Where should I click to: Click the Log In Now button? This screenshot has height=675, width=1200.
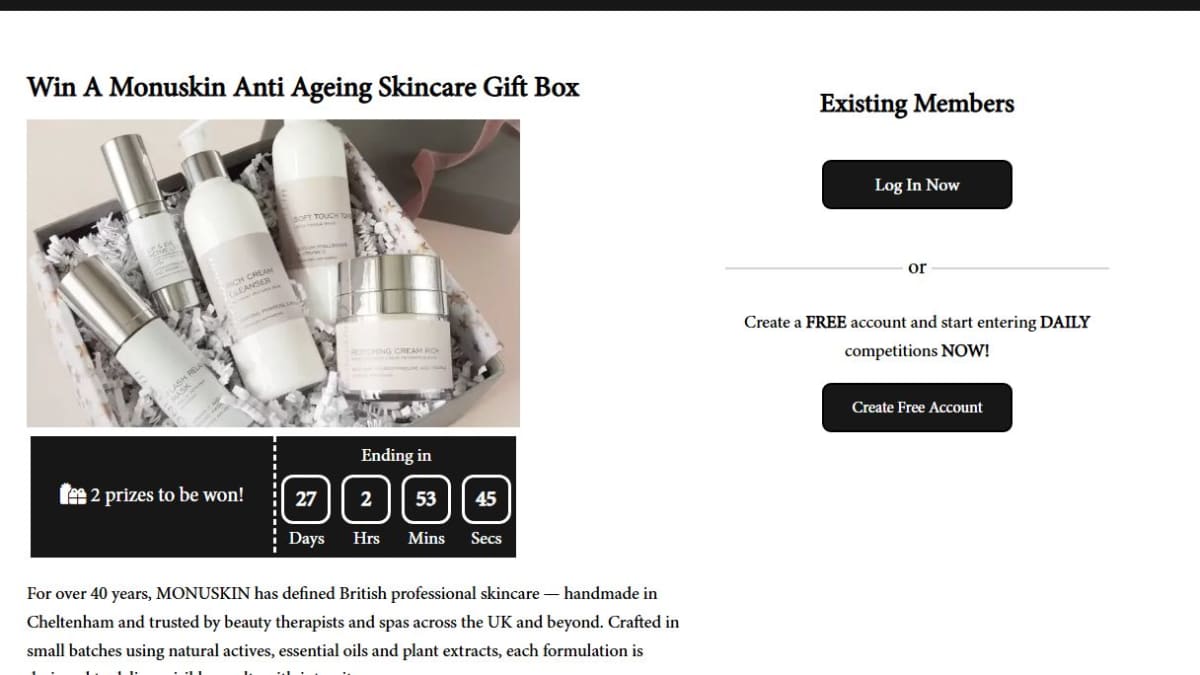click(917, 185)
